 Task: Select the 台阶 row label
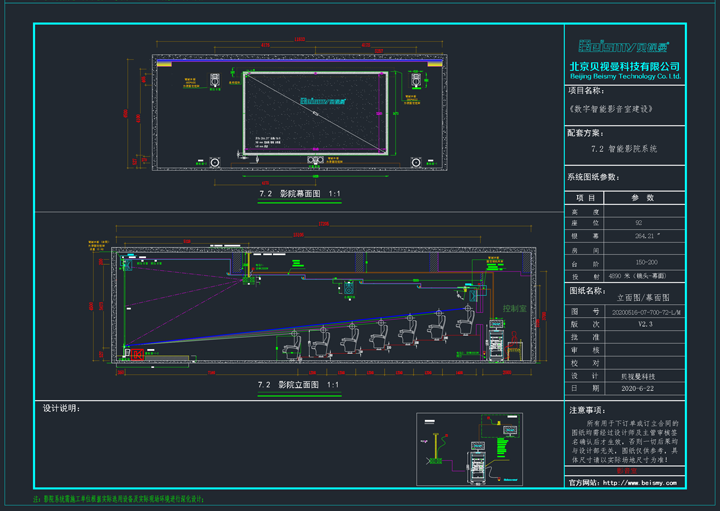tap(585, 264)
